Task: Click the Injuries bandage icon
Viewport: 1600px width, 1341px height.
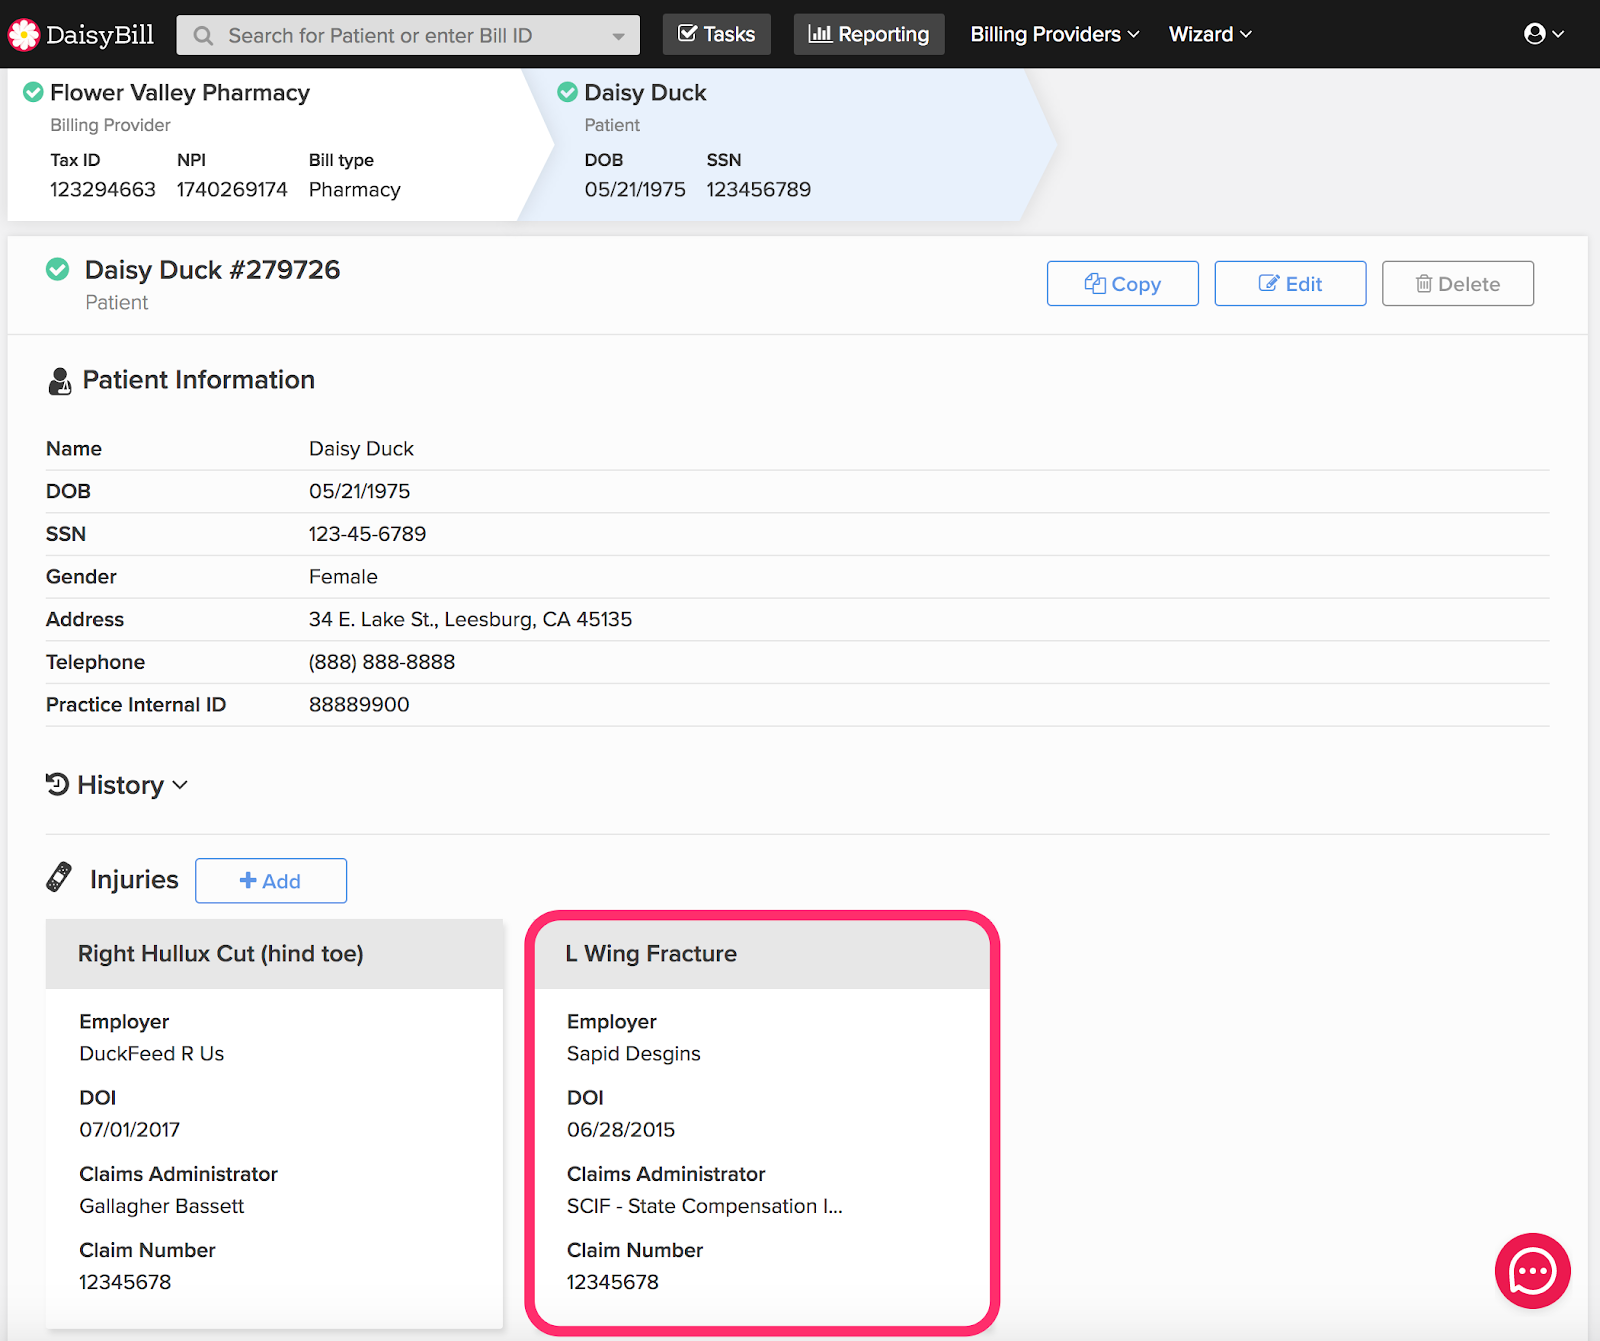Action: pyautogui.click(x=59, y=878)
